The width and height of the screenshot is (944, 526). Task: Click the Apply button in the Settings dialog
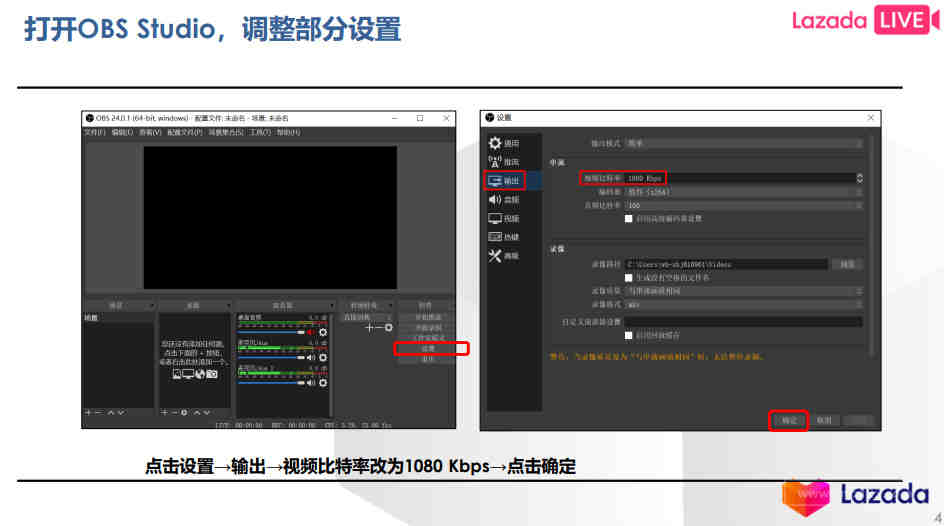click(x=859, y=420)
